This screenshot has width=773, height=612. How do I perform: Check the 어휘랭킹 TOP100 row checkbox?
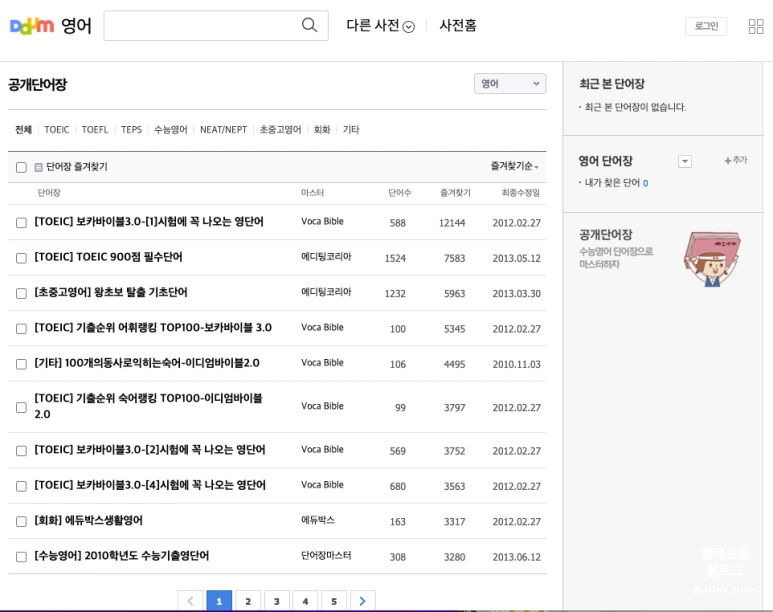(x=21, y=329)
